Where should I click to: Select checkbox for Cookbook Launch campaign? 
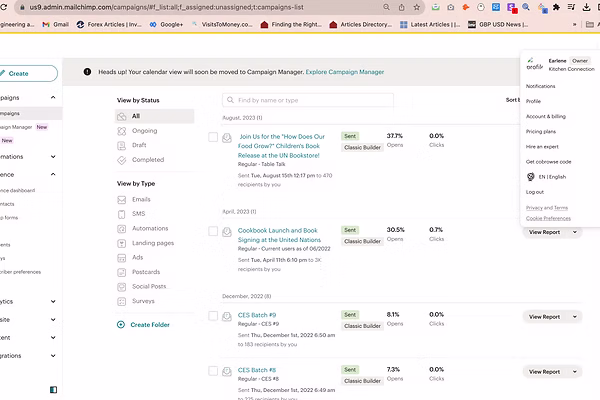coord(213,231)
